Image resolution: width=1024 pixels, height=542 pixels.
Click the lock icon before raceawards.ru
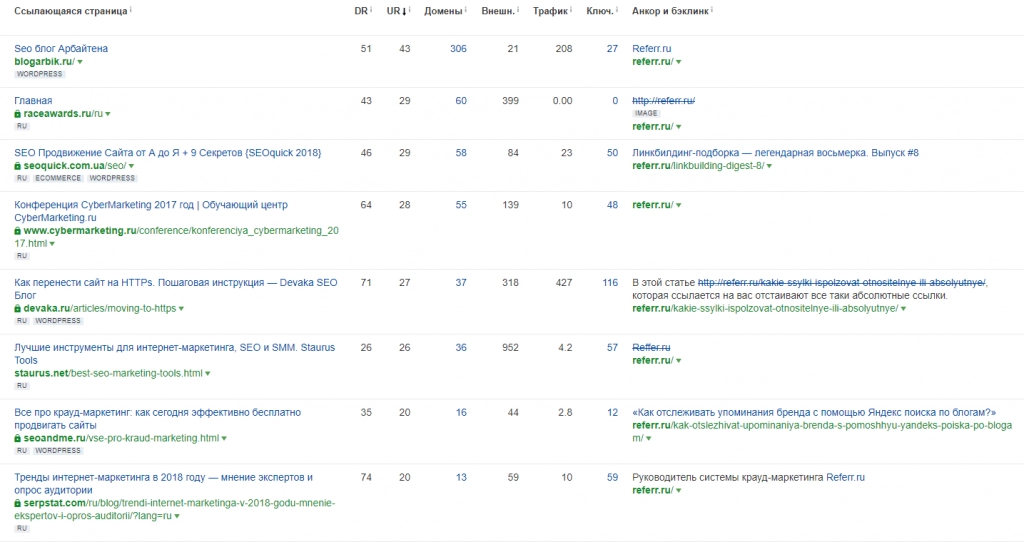18,114
